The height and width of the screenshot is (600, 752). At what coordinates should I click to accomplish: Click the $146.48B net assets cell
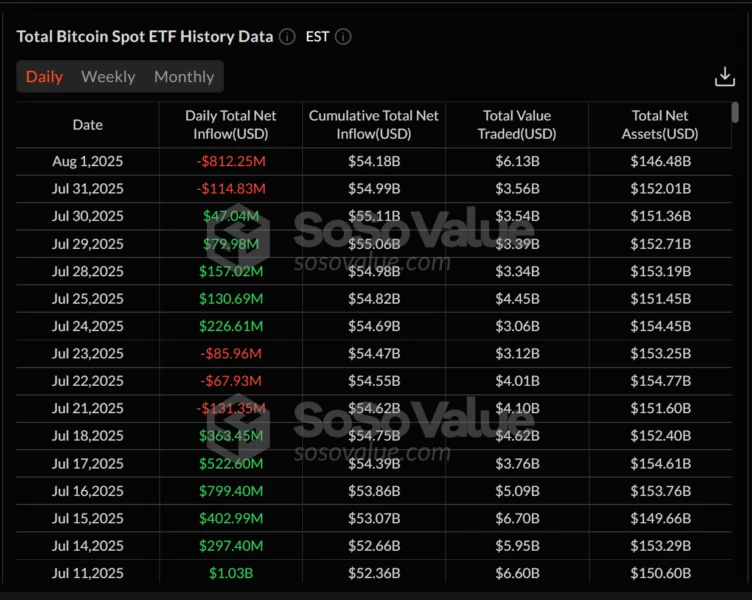660,161
